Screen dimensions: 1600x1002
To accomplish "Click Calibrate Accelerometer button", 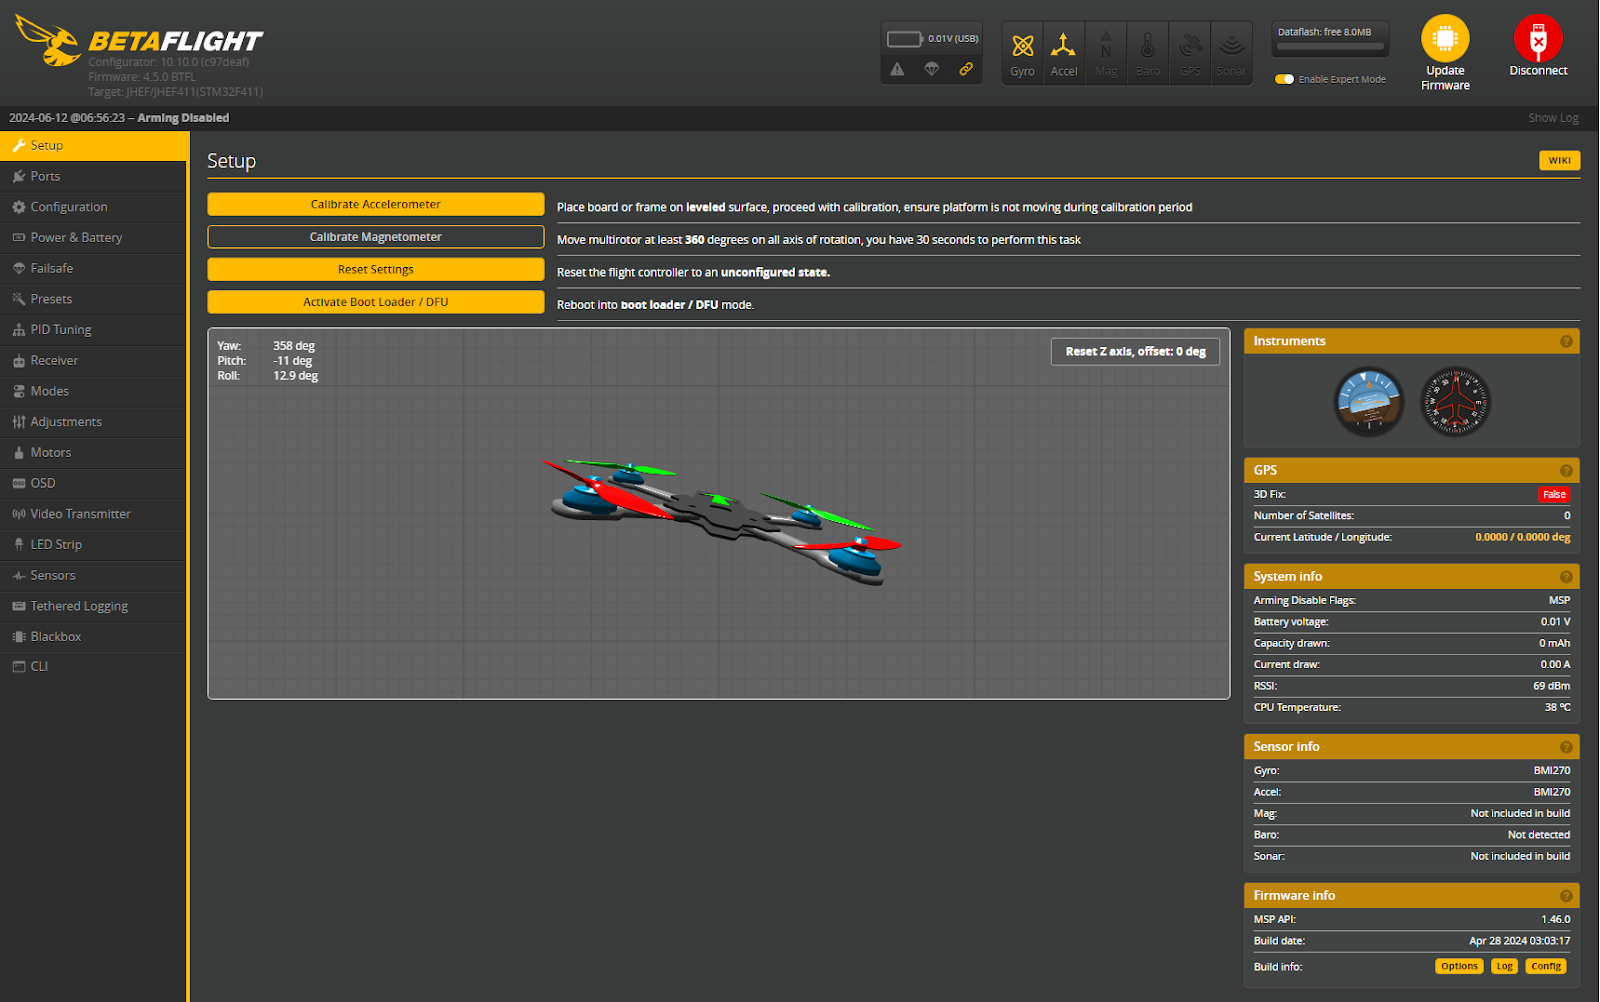I will click(x=376, y=204).
